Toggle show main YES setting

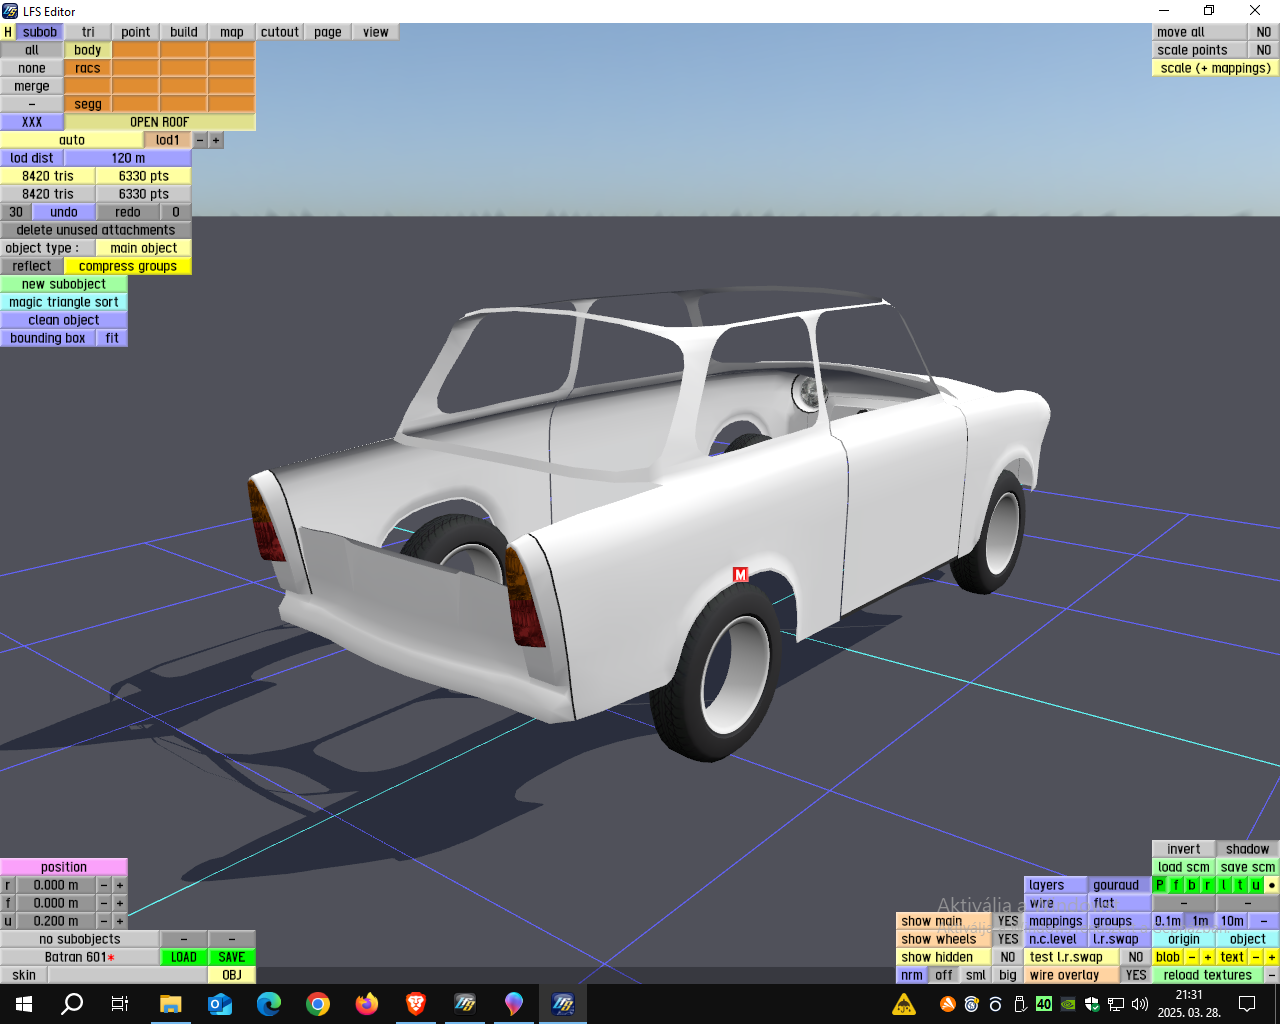[x=1008, y=921]
